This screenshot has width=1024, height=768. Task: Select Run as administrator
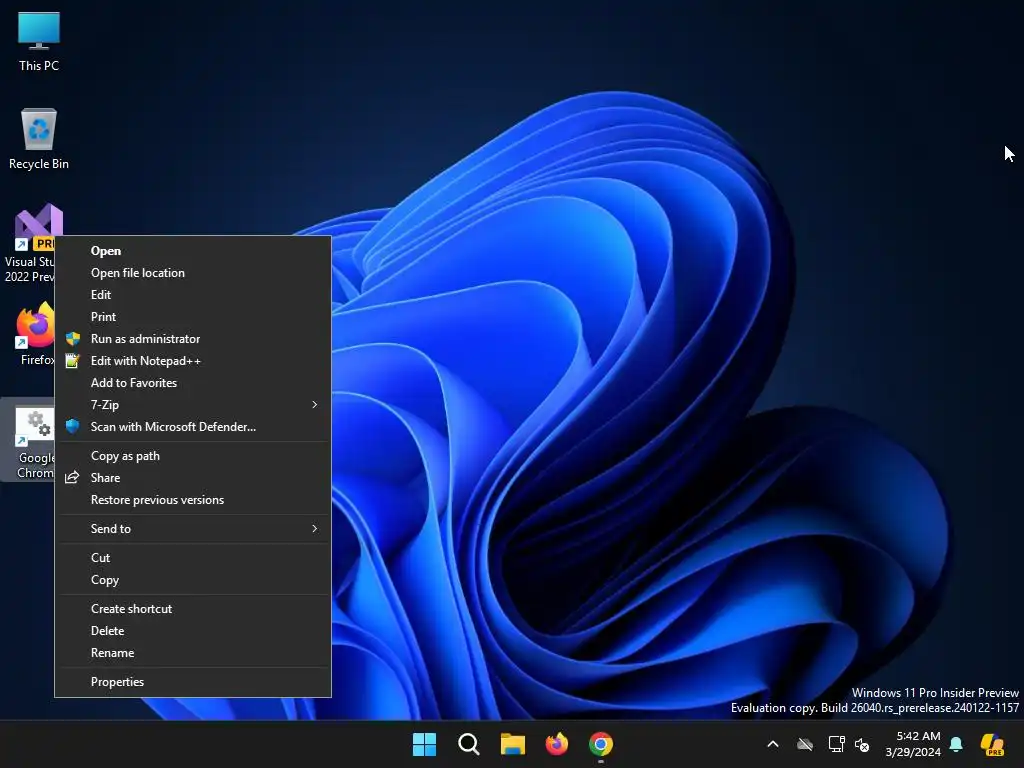pyautogui.click(x=193, y=339)
